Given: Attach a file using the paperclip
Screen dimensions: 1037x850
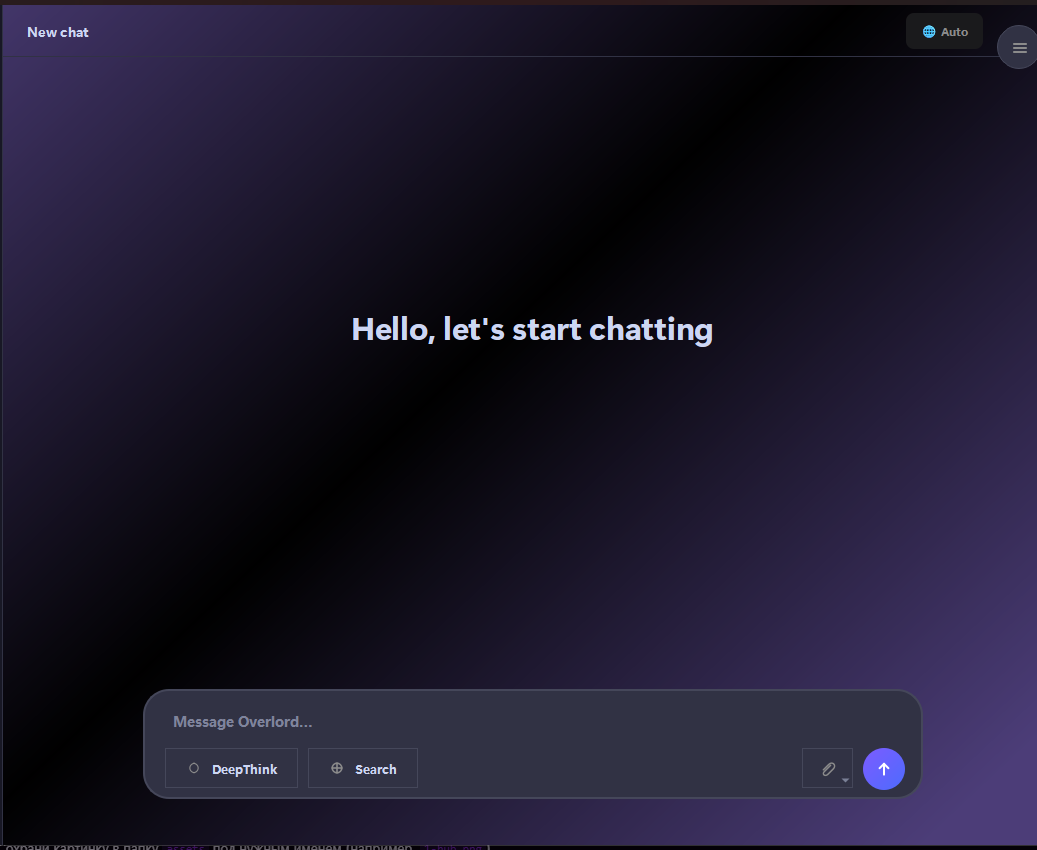Looking at the screenshot, I should pyautogui.click(x=827, y=769).
